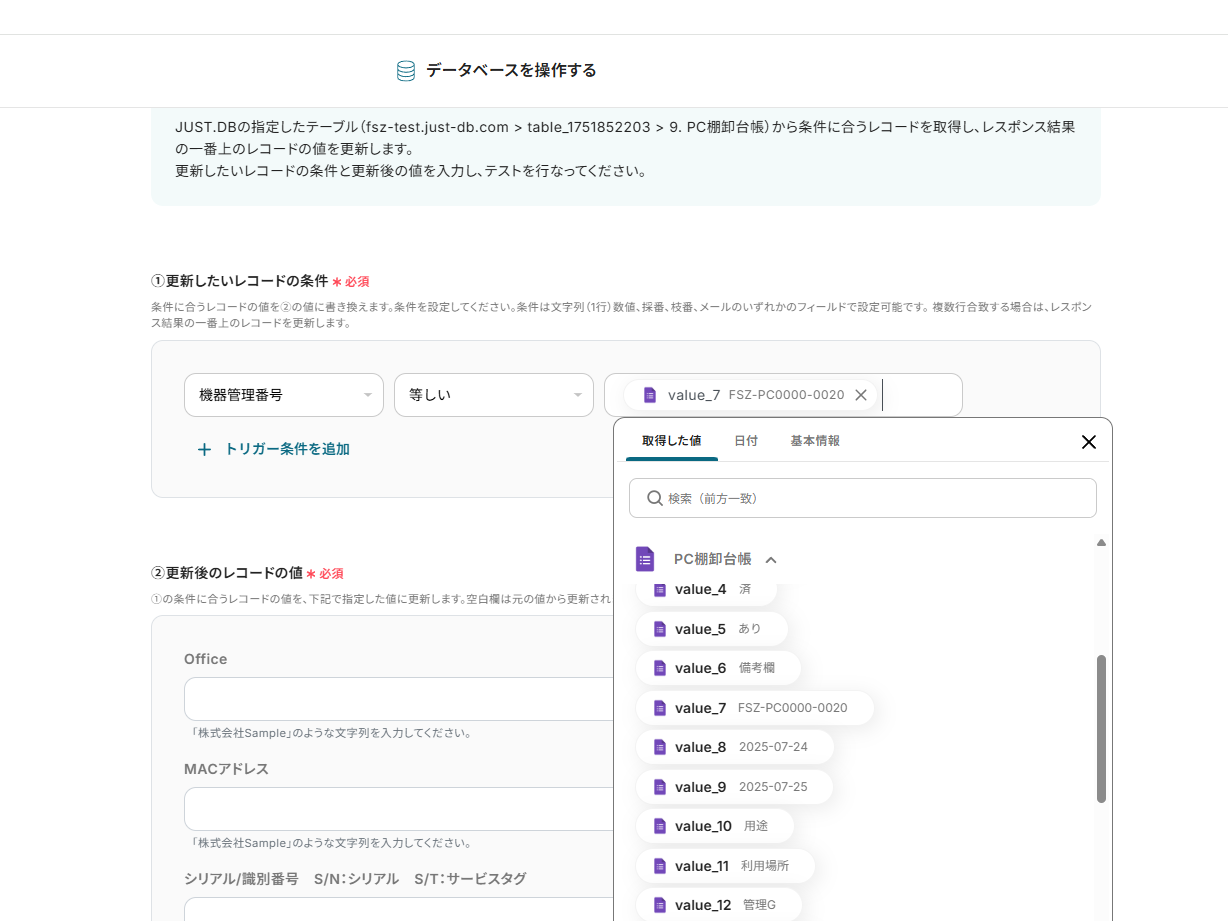This screenshot has width=1228, height=921.
Task: Open the 等しい operator dropdown
Action: click(493, 395)
